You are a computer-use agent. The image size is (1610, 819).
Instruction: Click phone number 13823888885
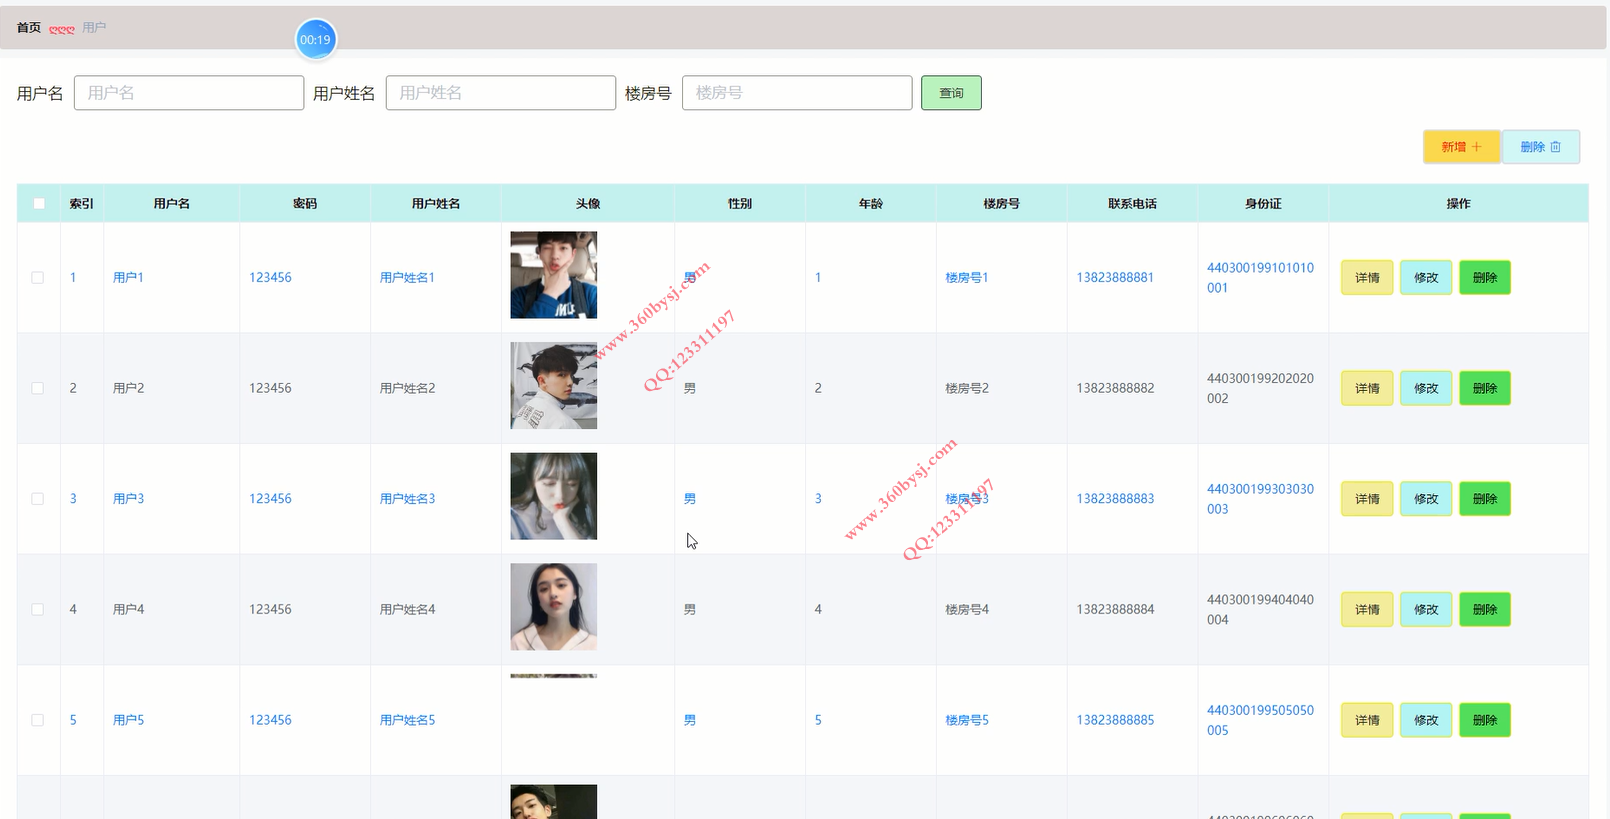point(1115,720)
